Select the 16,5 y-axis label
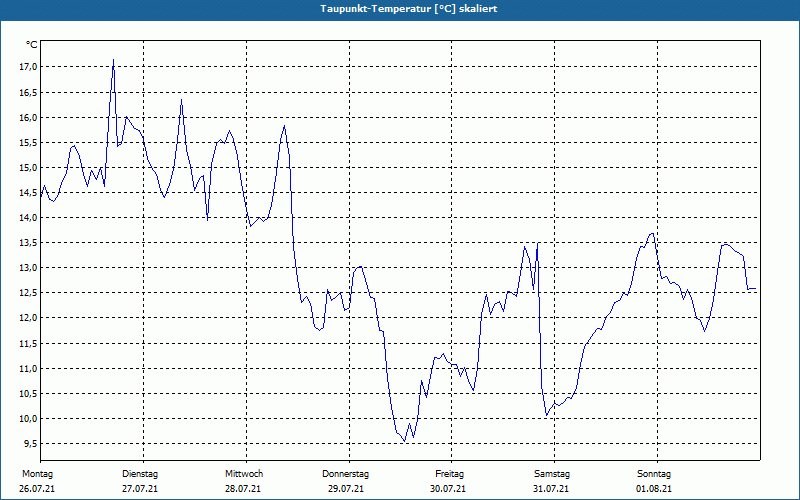Viewport: 800px width, 500px height. 29,92
